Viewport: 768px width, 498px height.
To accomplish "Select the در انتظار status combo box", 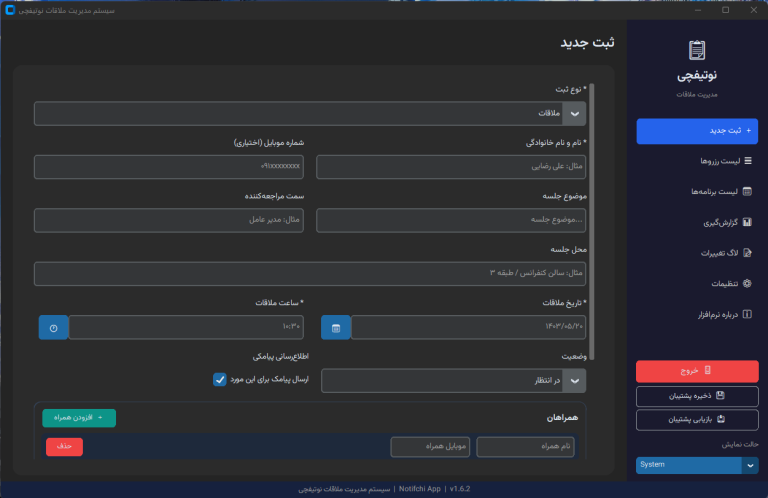I will [453, 381].
